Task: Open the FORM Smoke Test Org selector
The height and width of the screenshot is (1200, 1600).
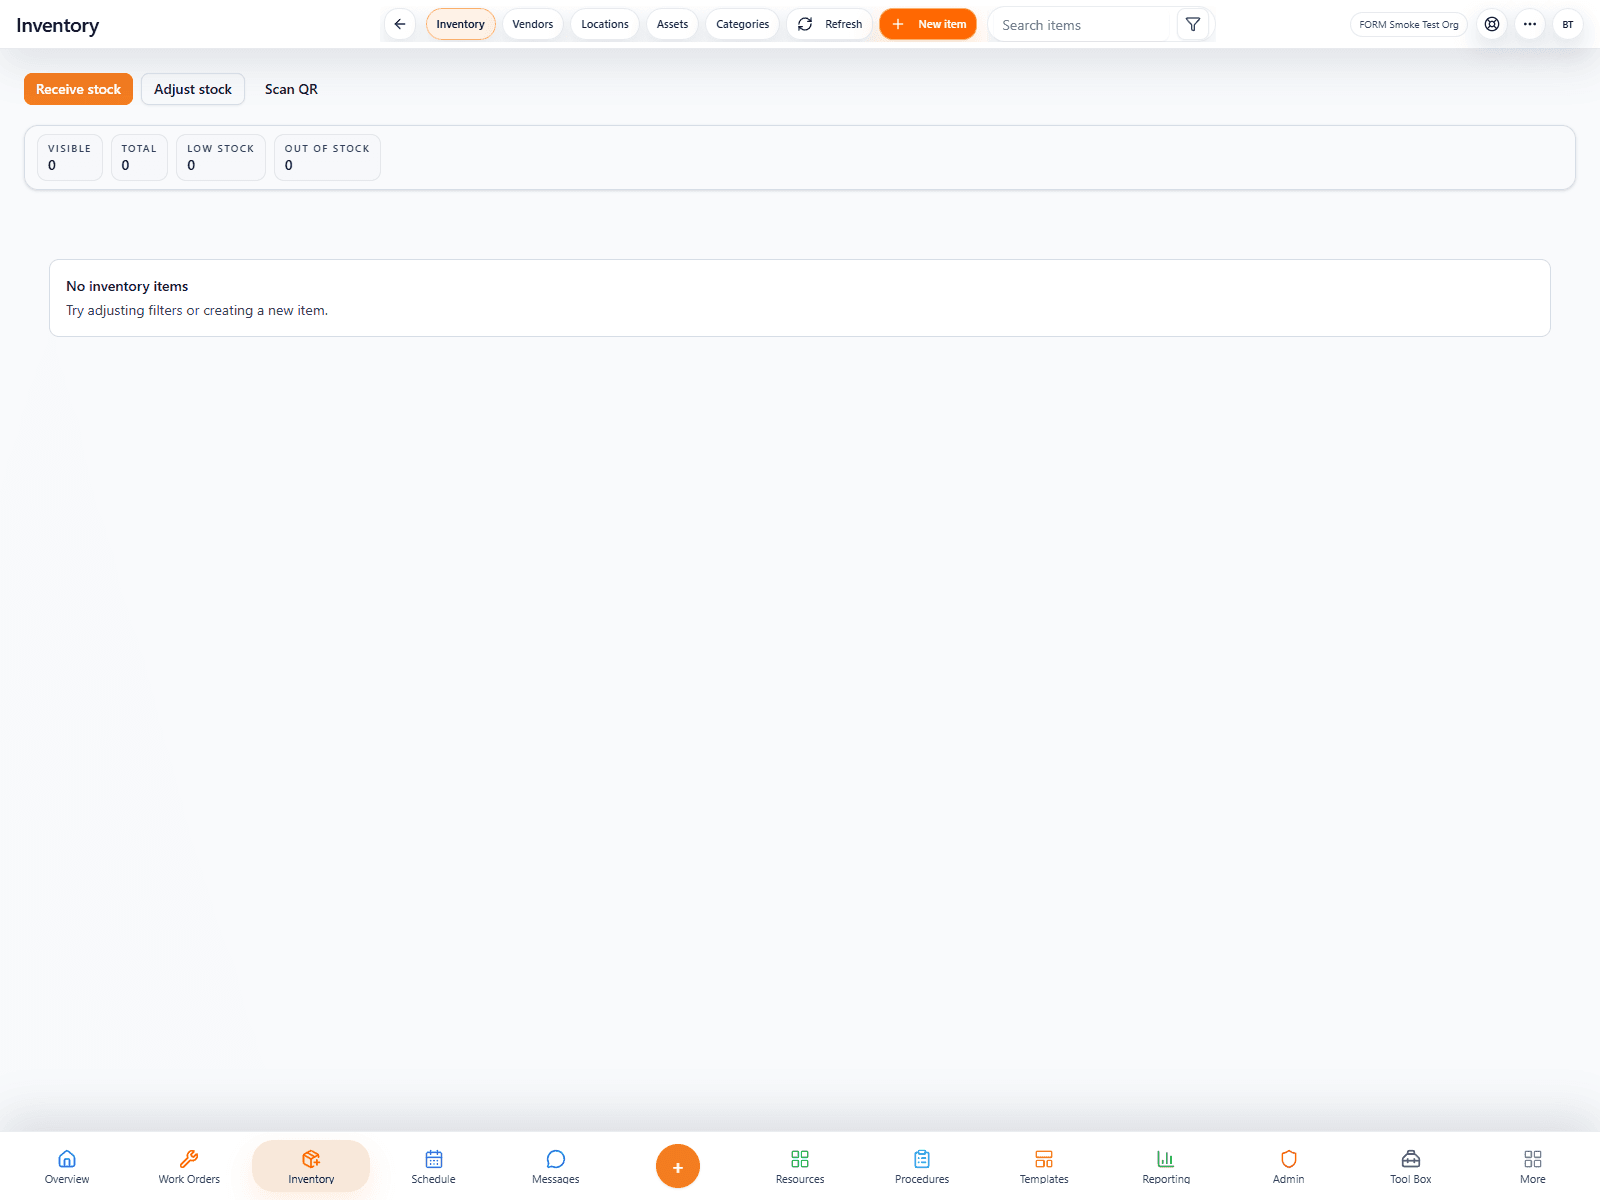Action: [1409, 24]
